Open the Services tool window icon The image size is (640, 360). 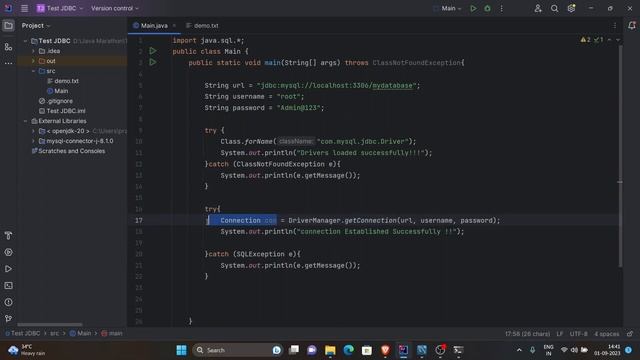point(8,252)
